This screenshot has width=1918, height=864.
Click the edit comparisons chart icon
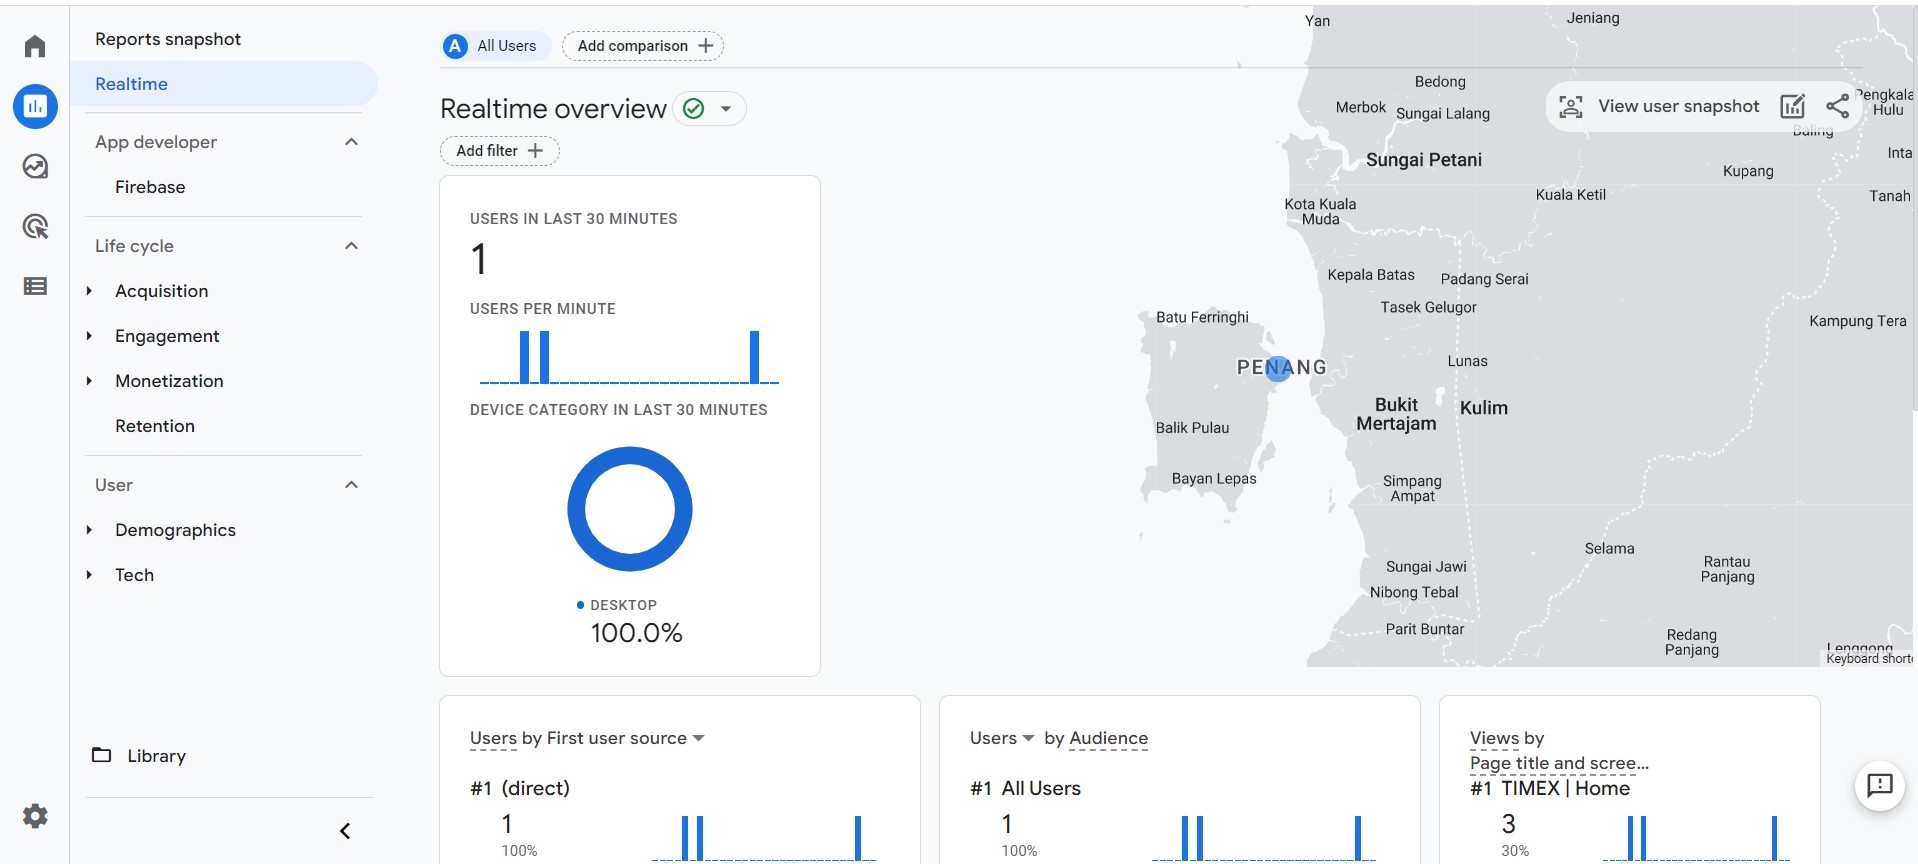1793,106
